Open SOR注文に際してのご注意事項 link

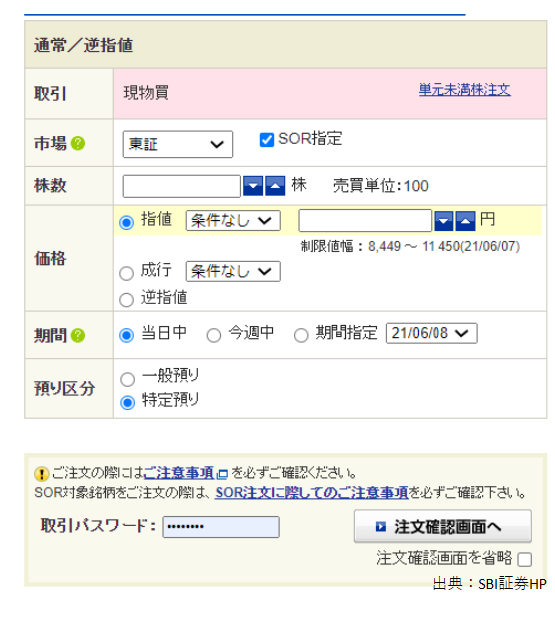[312, 493]
